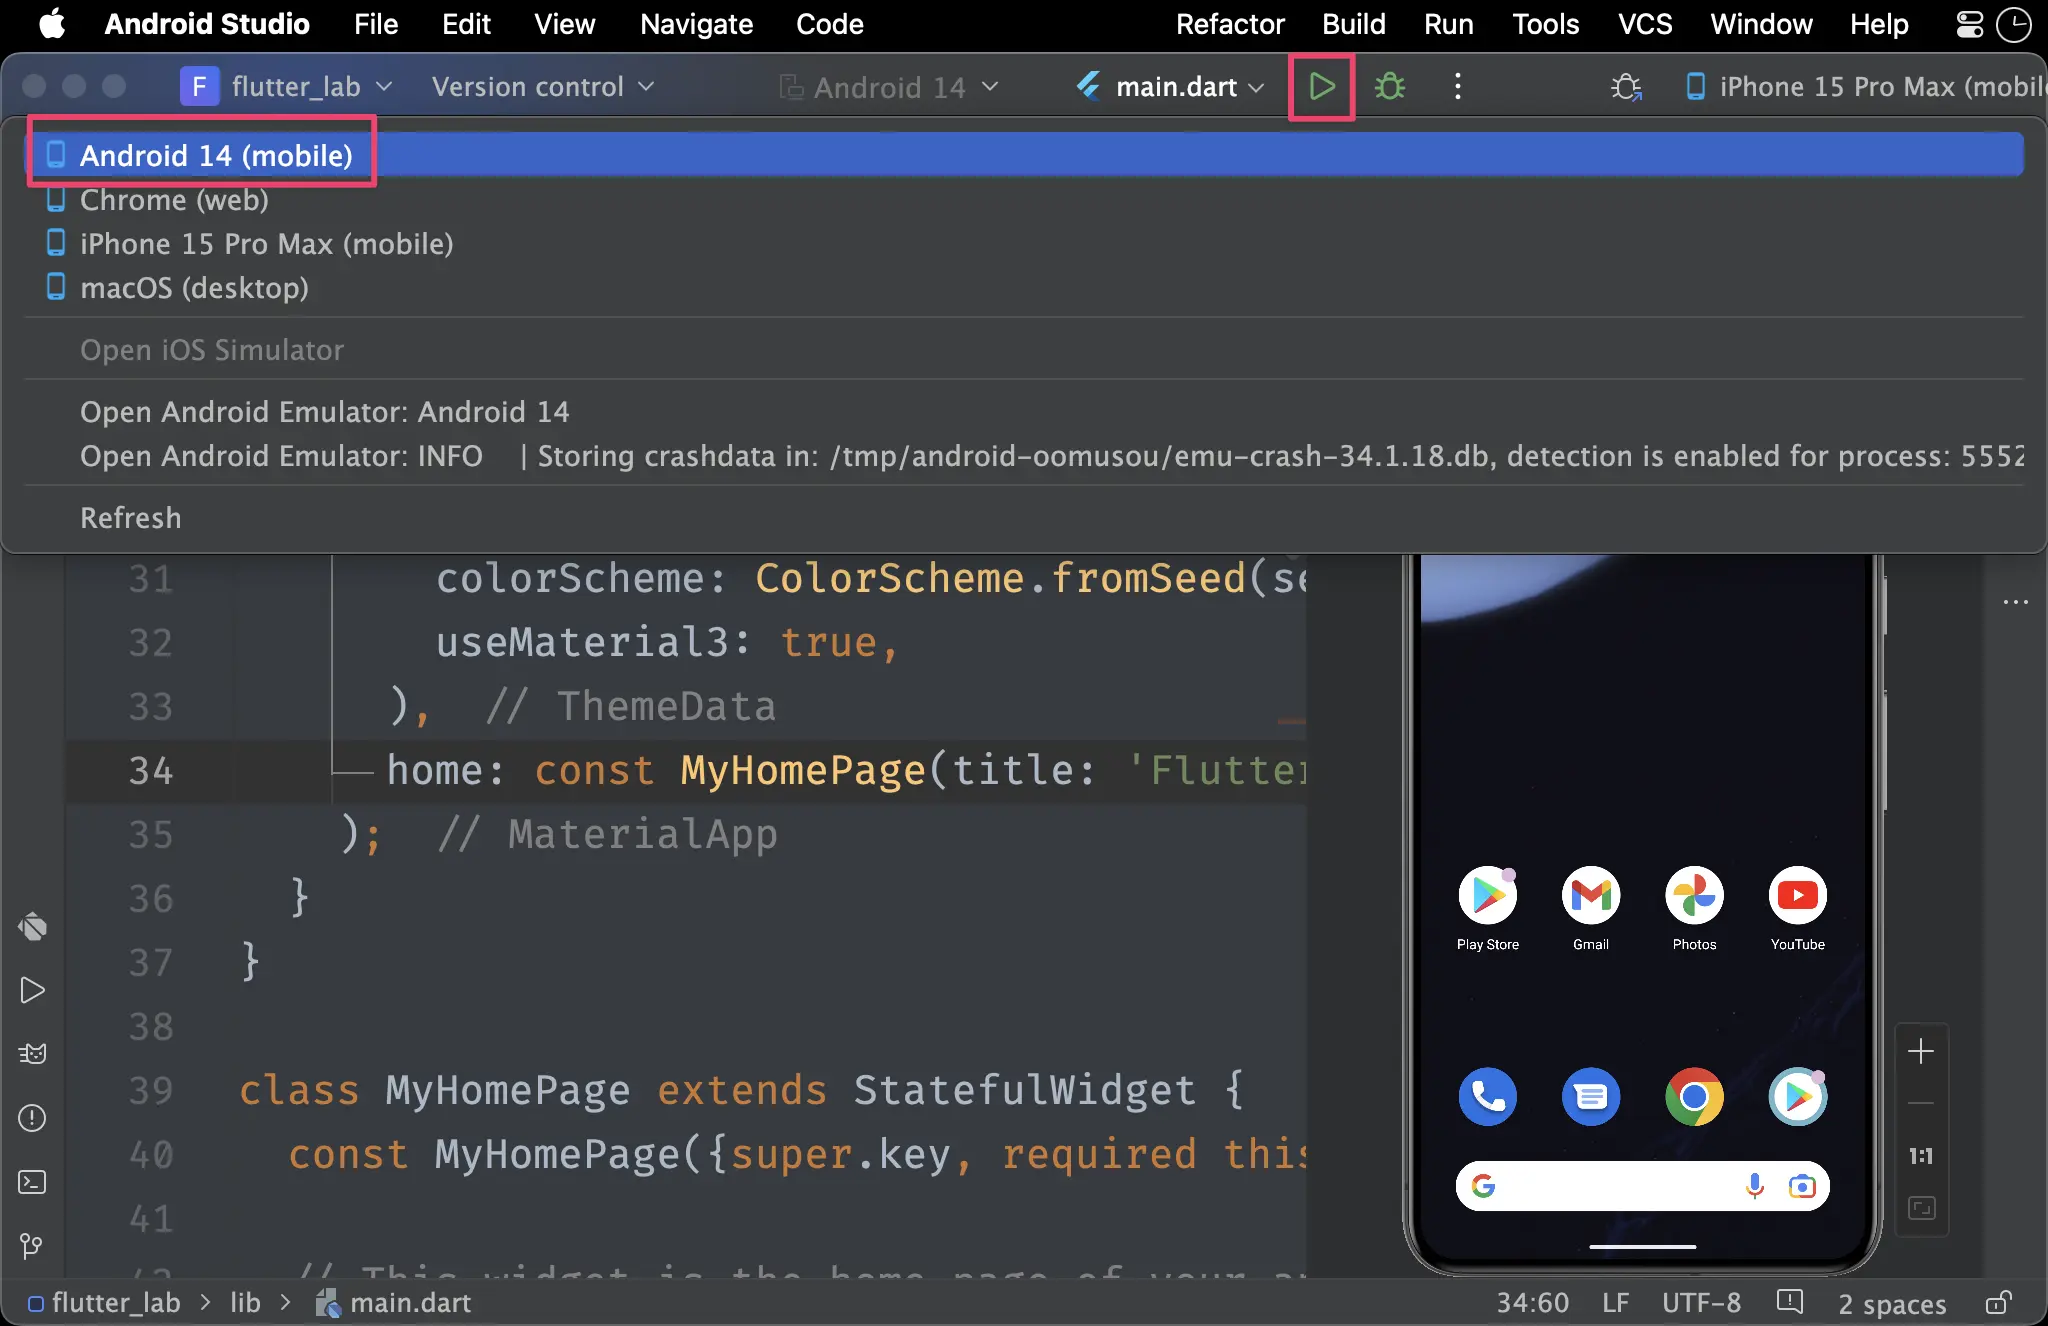Tap Google Lens camera icon in emulator
The image size is (2048, 1326).
click(1802, 1186)
